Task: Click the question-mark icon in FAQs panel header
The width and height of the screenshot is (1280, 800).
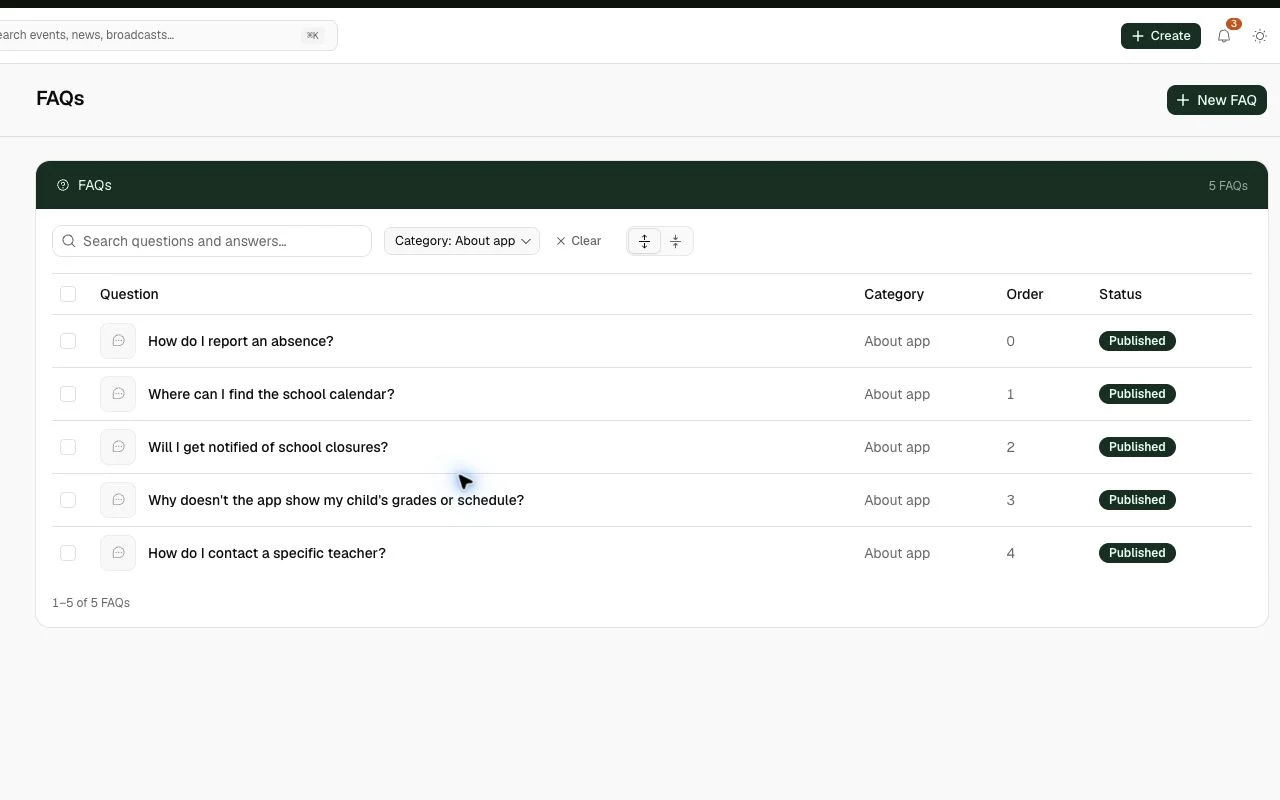Action: 63,185
